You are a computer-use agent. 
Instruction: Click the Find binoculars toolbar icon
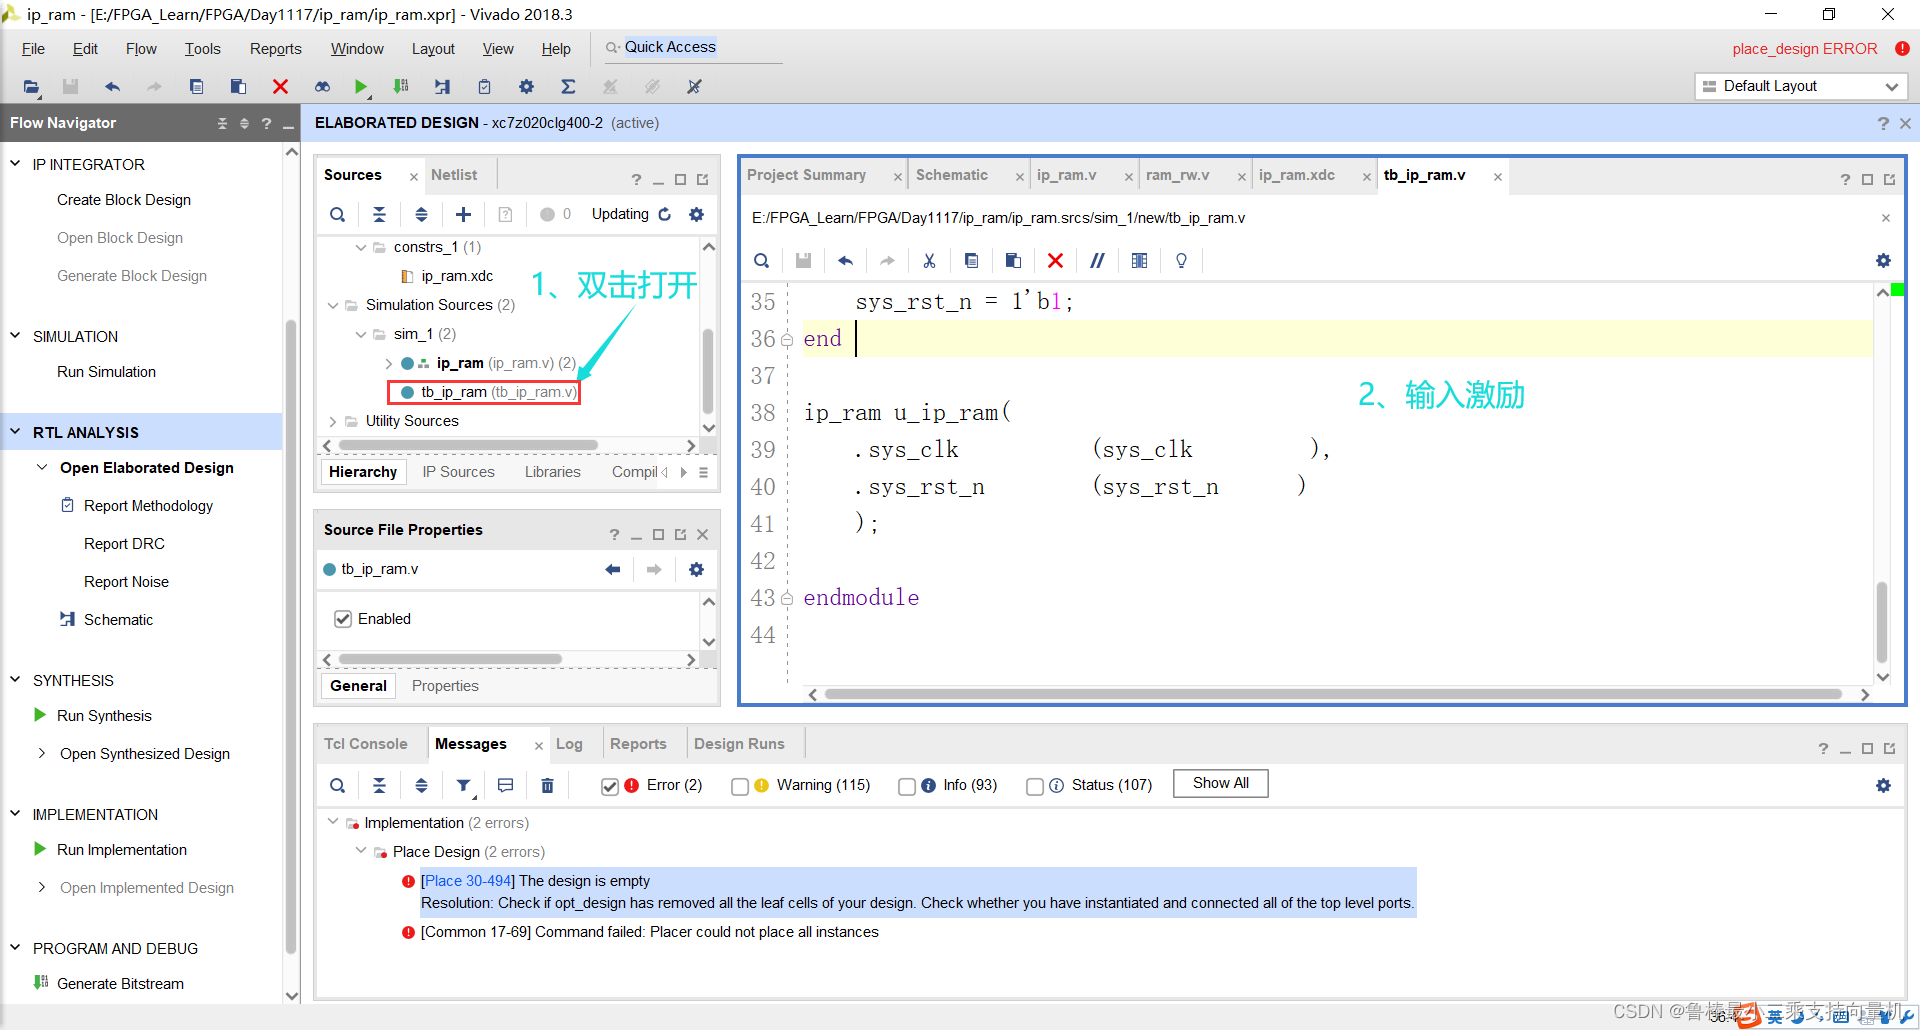point(322,87)
